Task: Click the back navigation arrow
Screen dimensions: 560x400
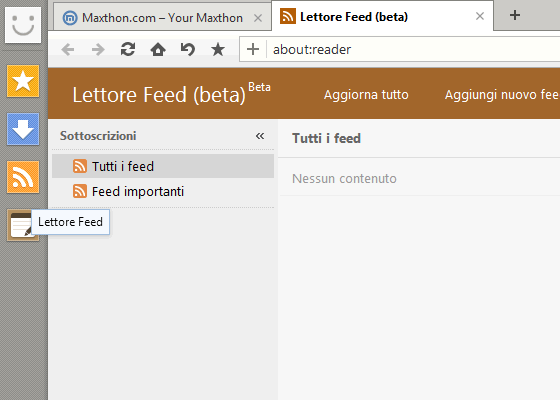Action: (x=68, y=49)
